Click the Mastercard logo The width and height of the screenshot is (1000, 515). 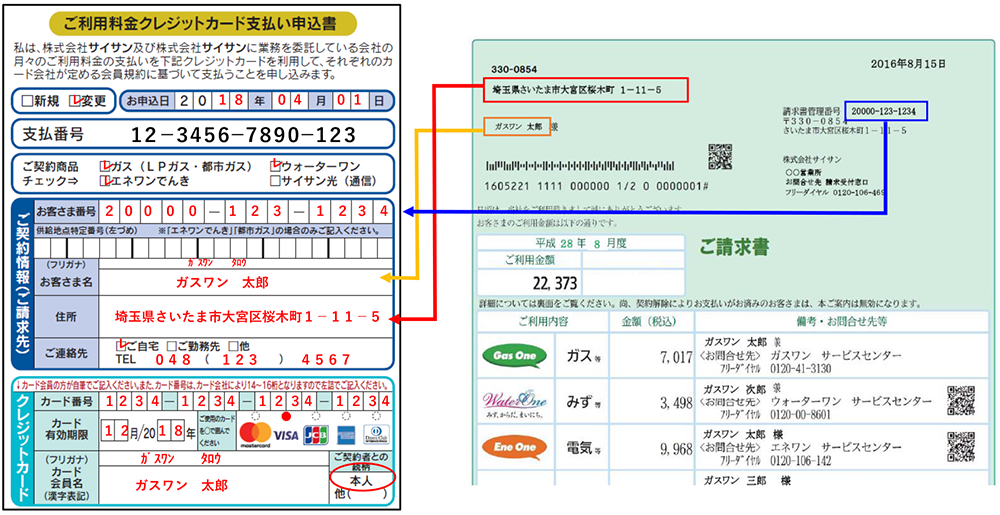[255, 435]
